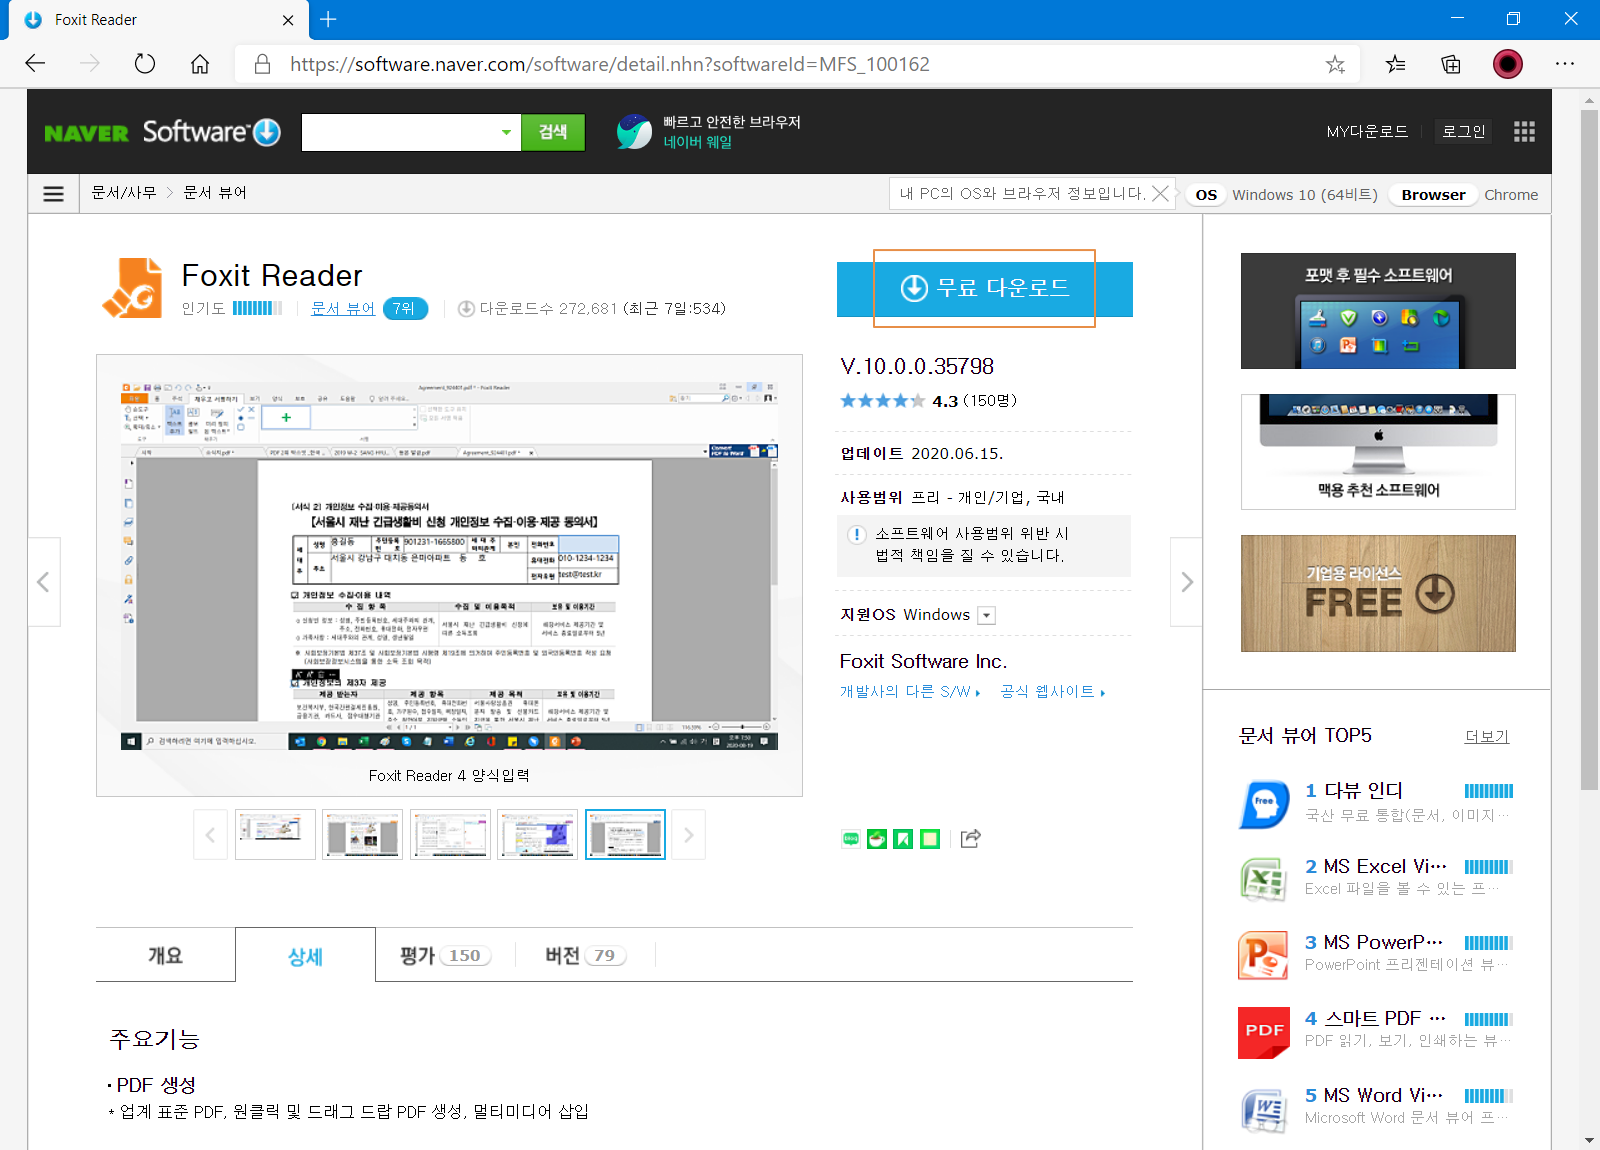Open the 평가 150 reviews tab
Viewport: 1600px width, 1150px height.
coord(445,955)
